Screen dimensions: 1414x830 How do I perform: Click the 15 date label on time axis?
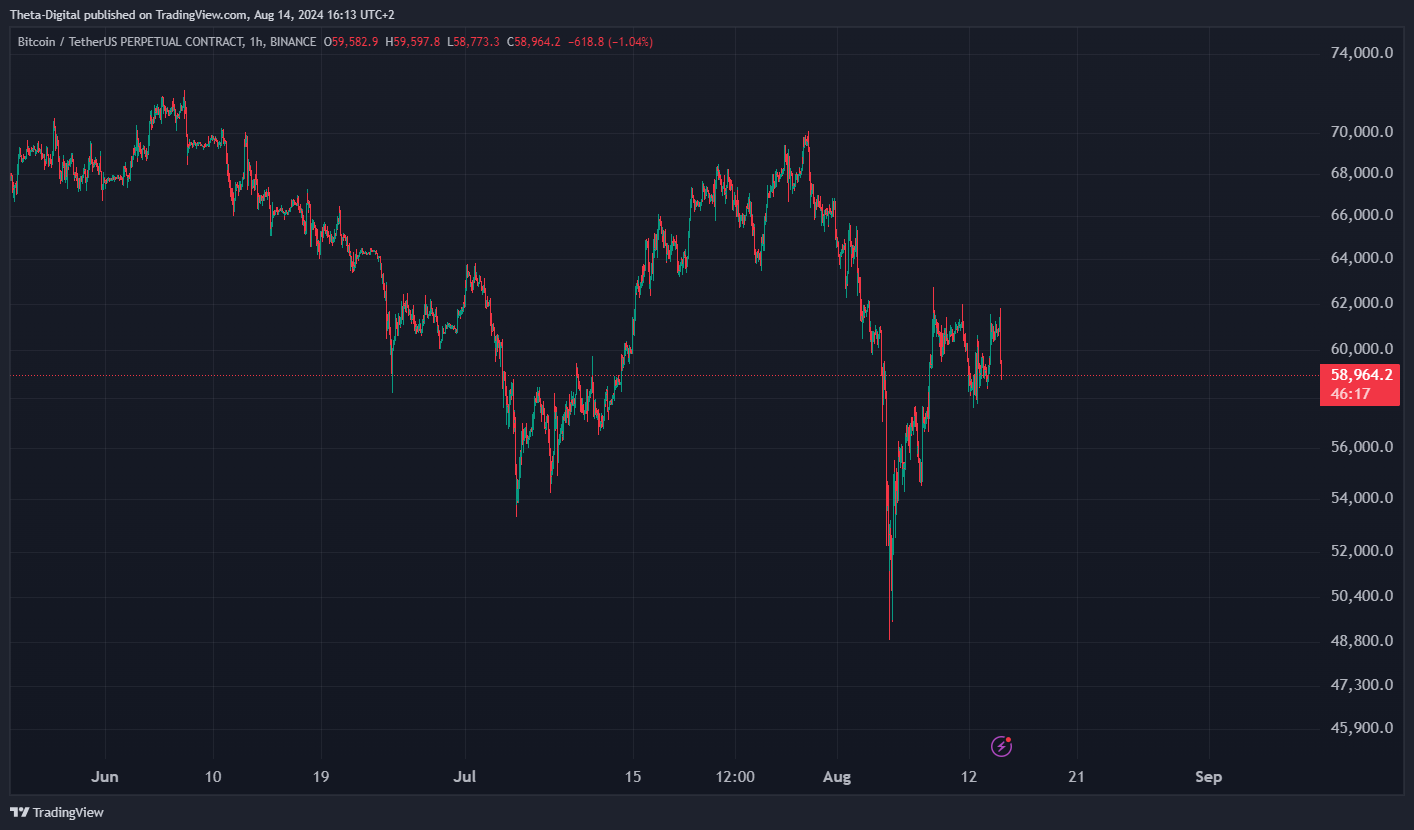[x=632, y=777]
